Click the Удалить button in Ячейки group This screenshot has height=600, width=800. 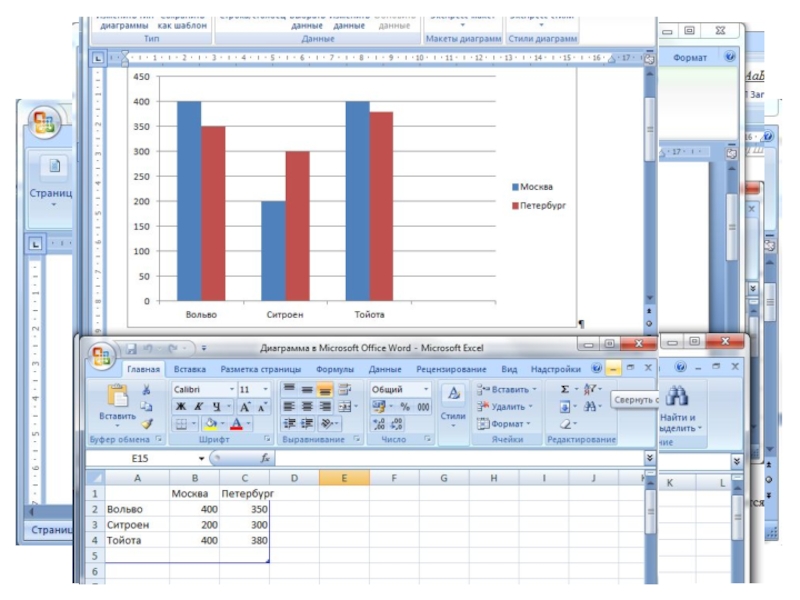click(508, 407)
